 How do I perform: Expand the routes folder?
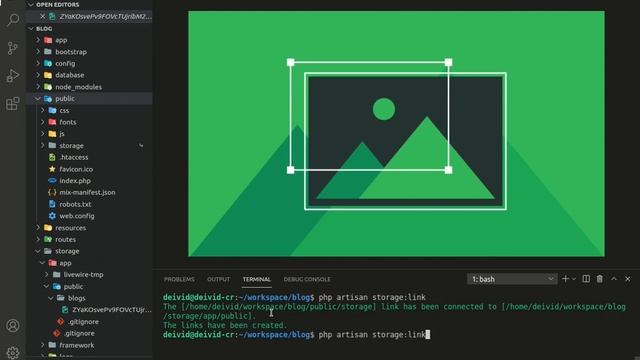[x=89, y=240]
